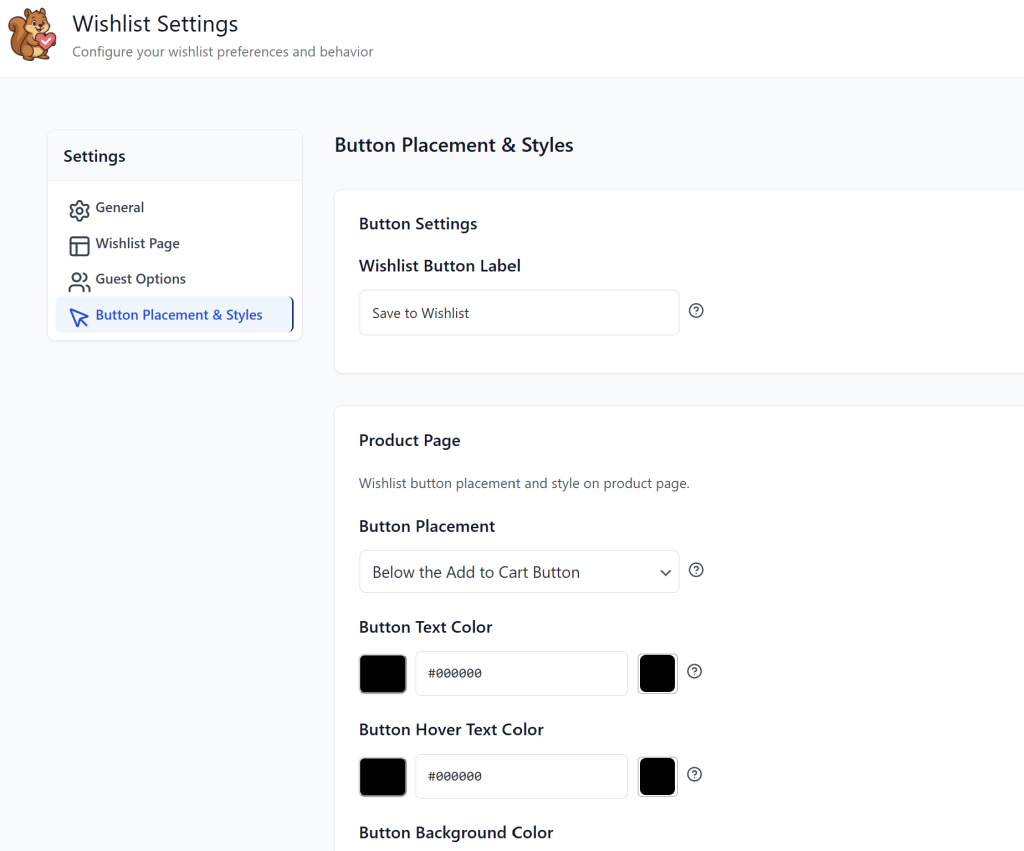Click the people icon beside Guest Options
The width and height of the screenshot is (1024, 851).
tap(79, 280)
